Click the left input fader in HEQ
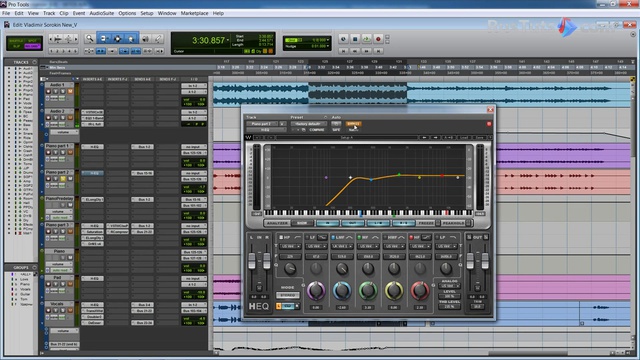The image size is (640, 360). click(x=252, y=261)
